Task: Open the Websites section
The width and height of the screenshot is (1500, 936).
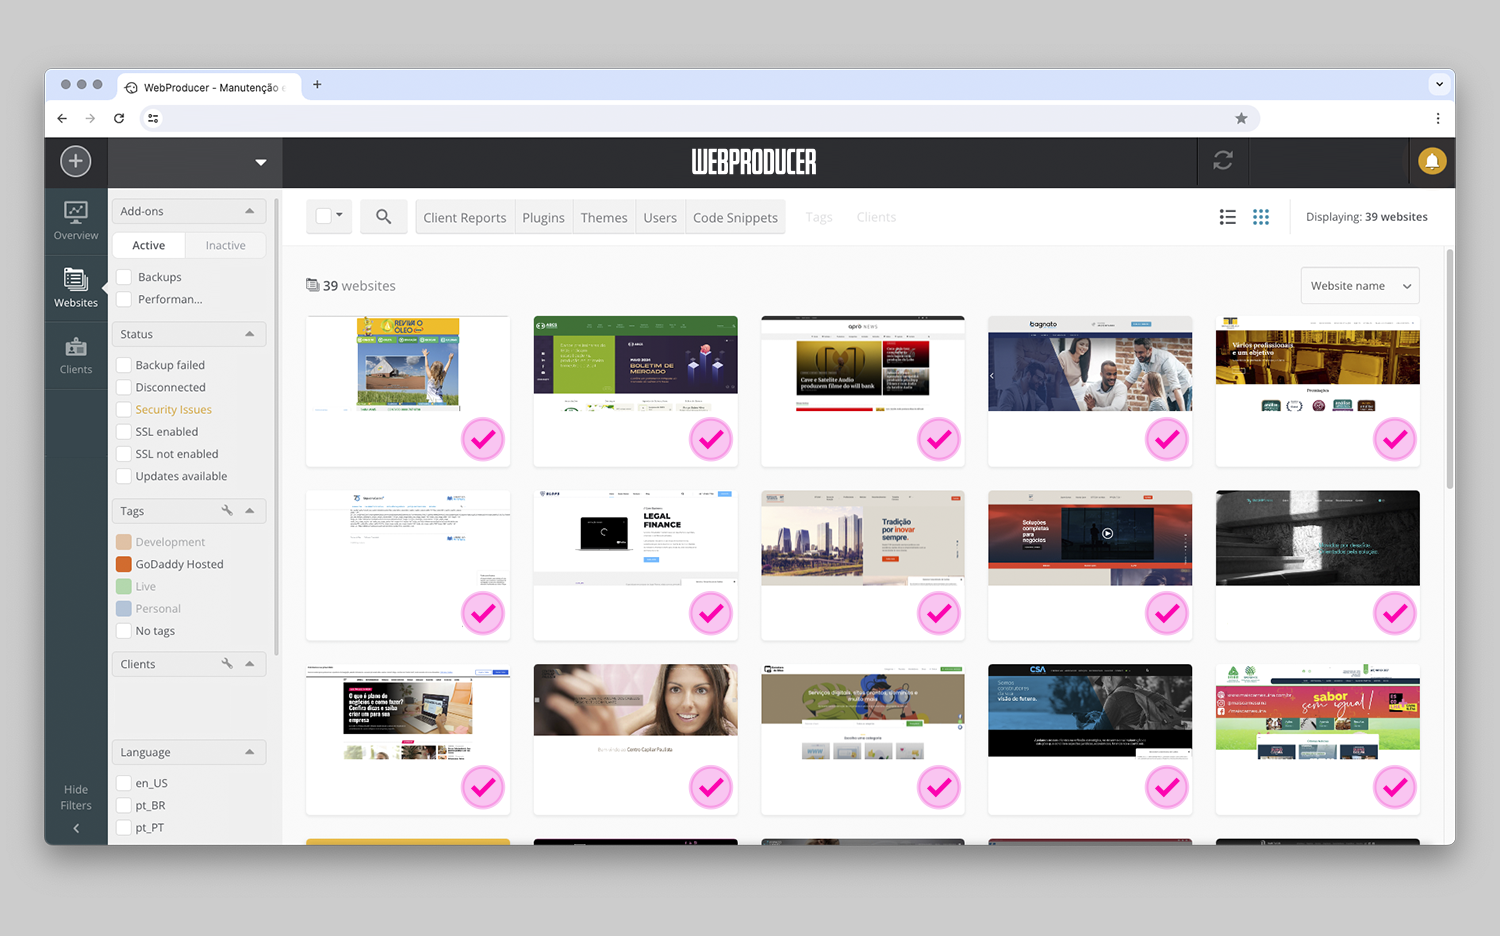Action: tap(76, 288)
